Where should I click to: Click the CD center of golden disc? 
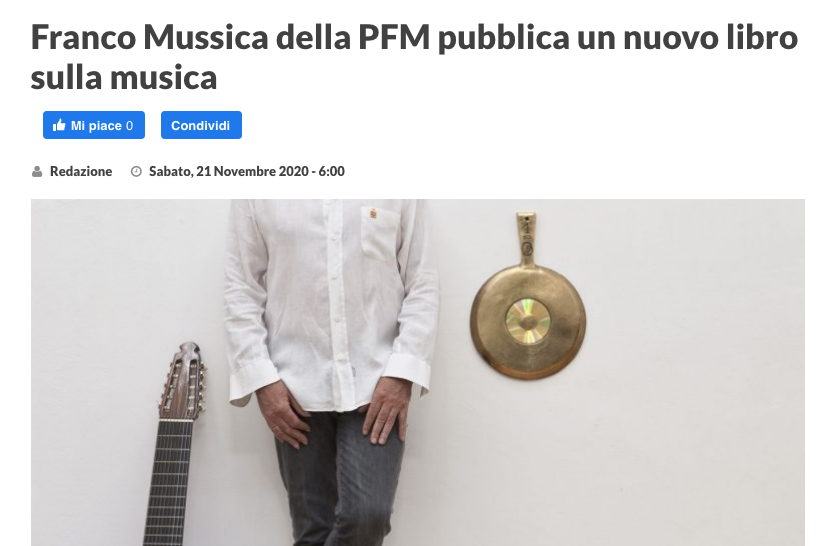click(528, 321)
